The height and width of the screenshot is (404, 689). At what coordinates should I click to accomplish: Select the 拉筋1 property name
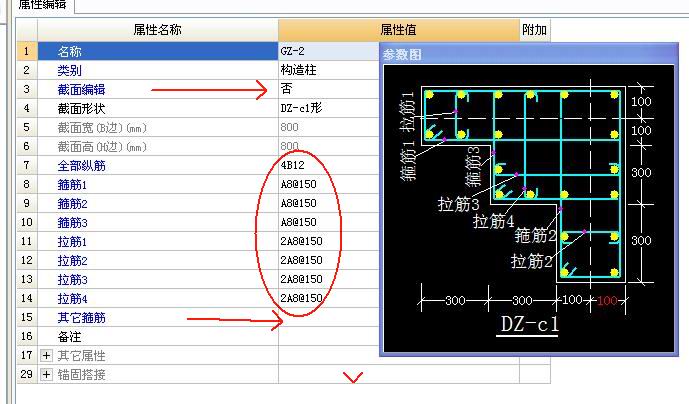(x=72, y=241)
